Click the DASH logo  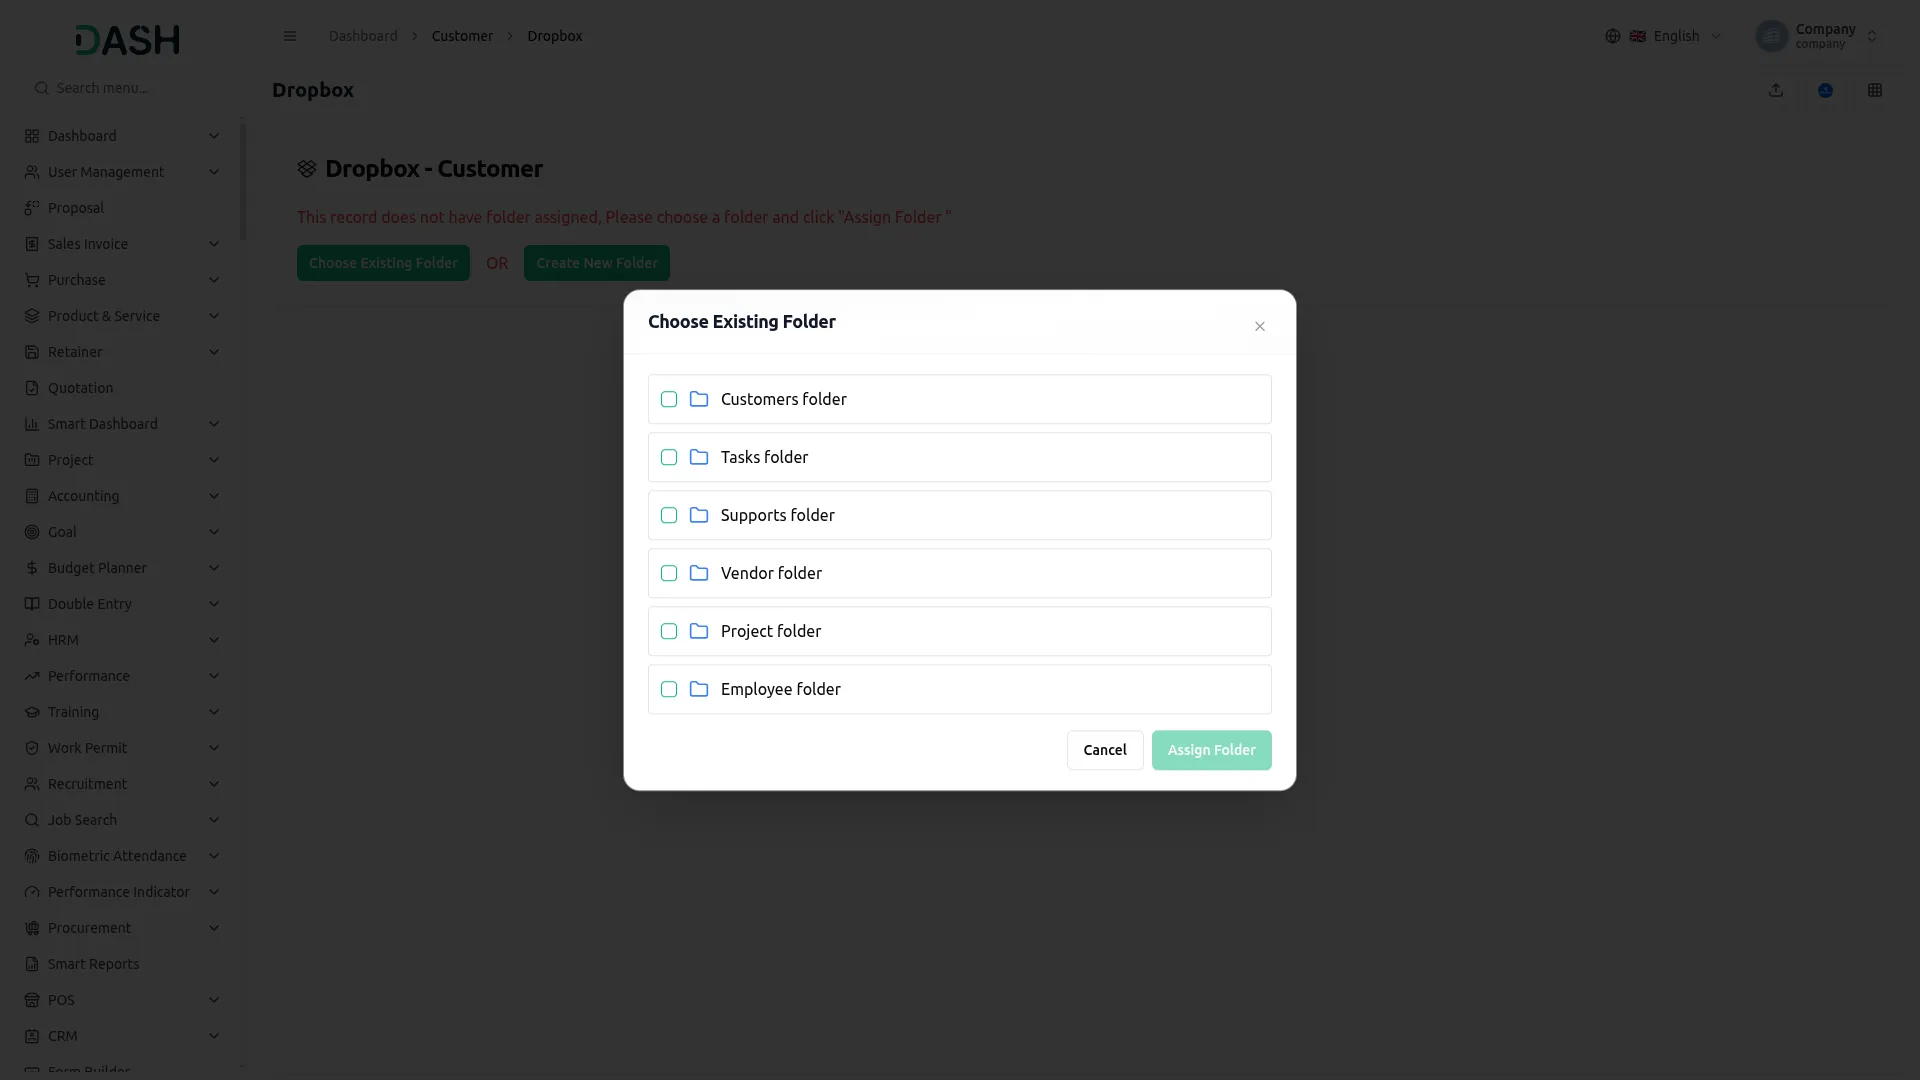(127, 40)
